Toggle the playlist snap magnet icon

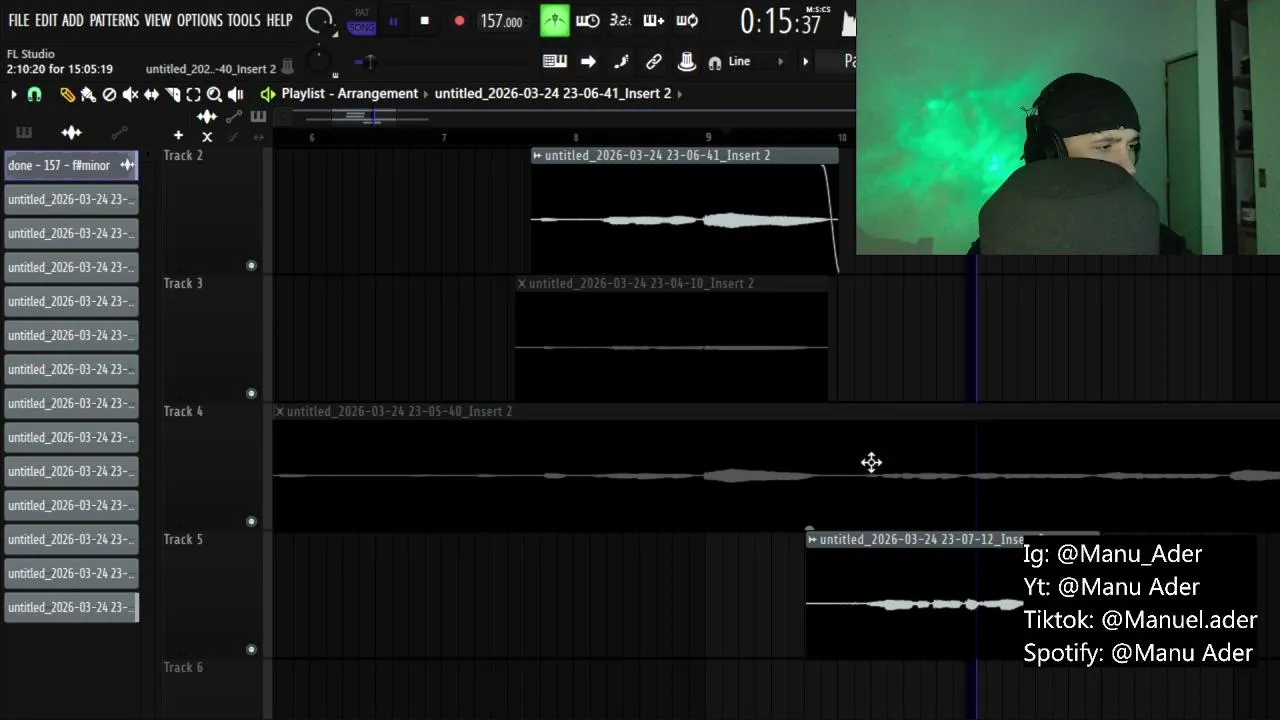34,94
